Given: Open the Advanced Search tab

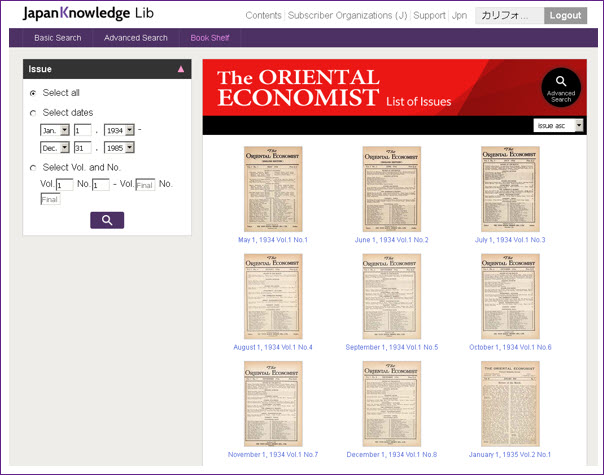Looking at the screenshot, I should (136, 38).
